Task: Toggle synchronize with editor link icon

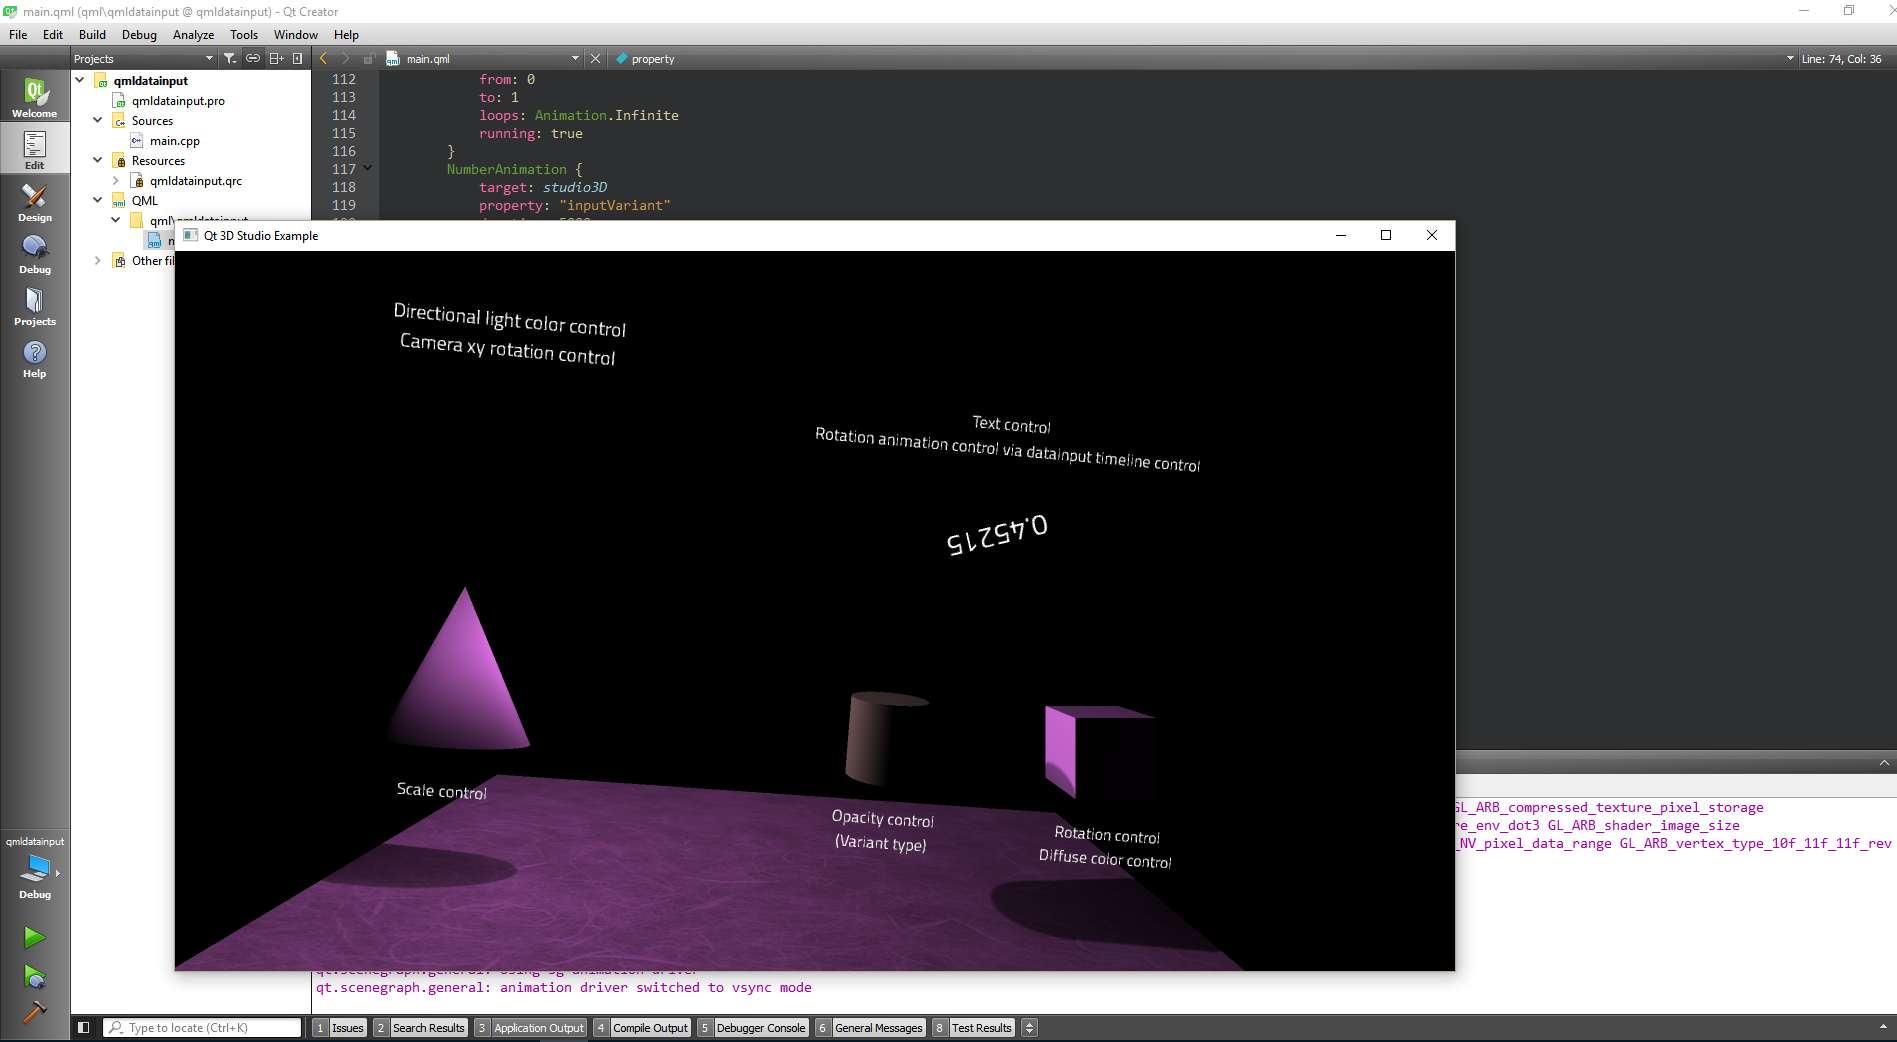Action: 253,59
